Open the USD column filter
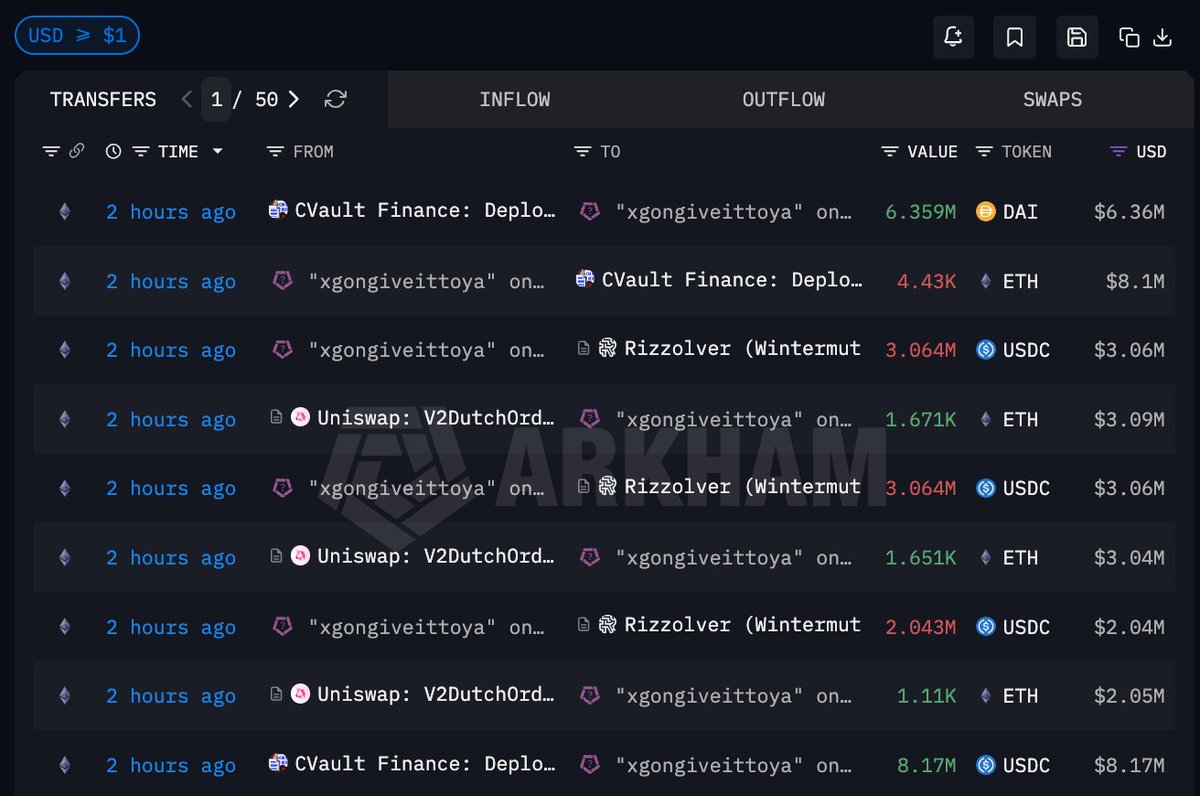The image size is (1200, 796). [x=1119, y=151]
